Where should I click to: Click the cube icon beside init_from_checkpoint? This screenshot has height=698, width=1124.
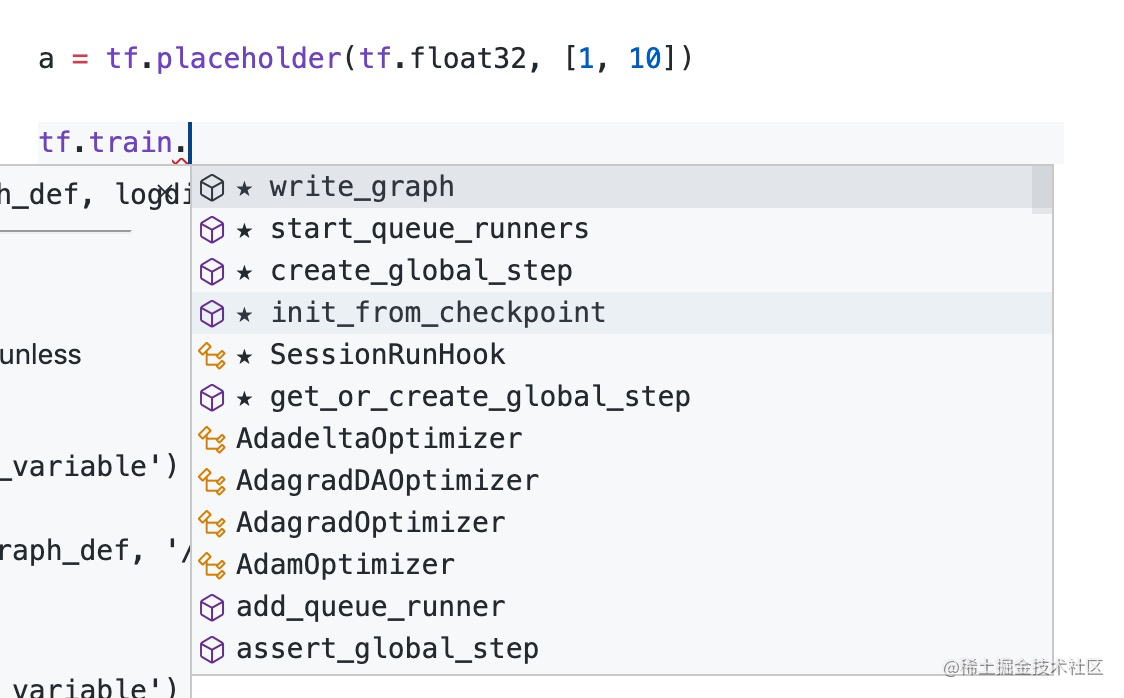[x=212, y=314]
